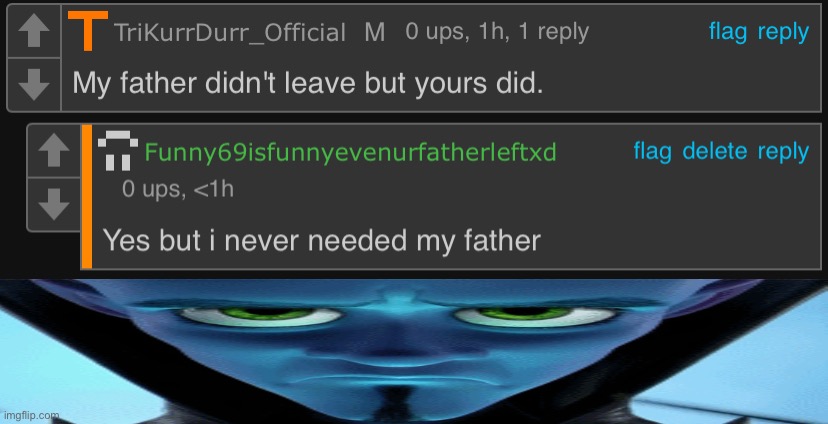Flag the top comment

click(728, 32)
